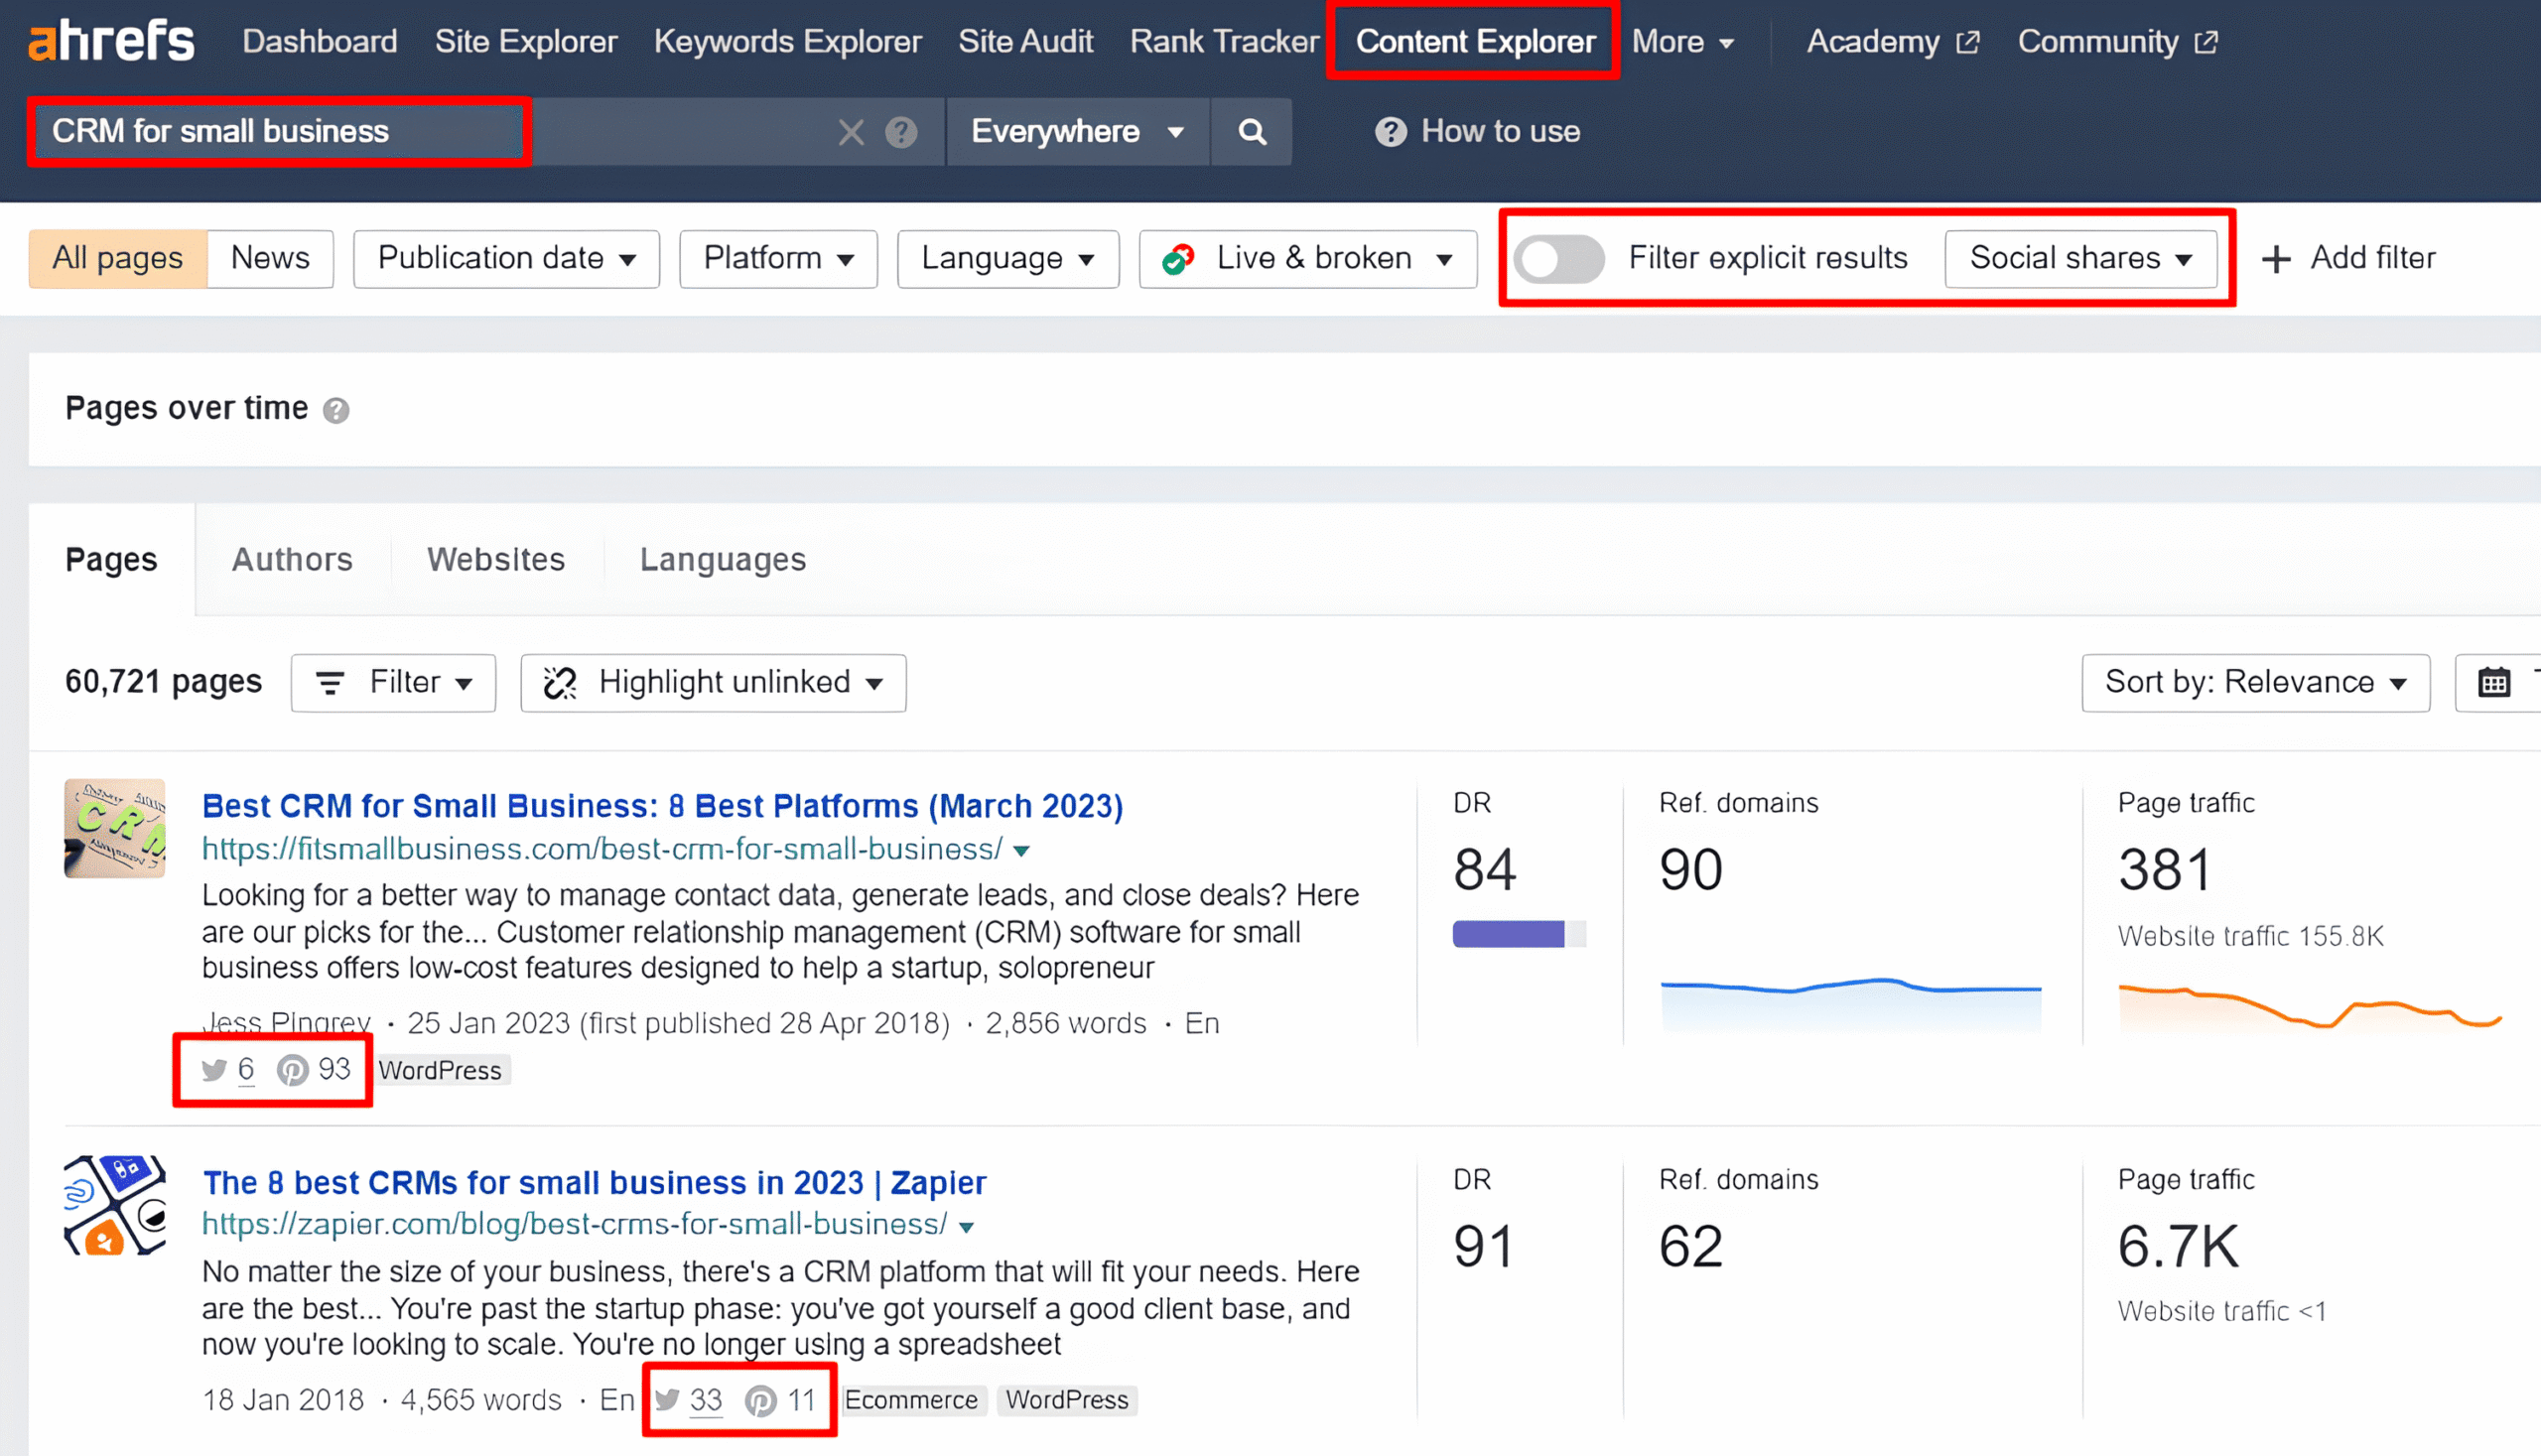
Task: Toggle Filter explicit results switch
Action: coord(1558,259)
